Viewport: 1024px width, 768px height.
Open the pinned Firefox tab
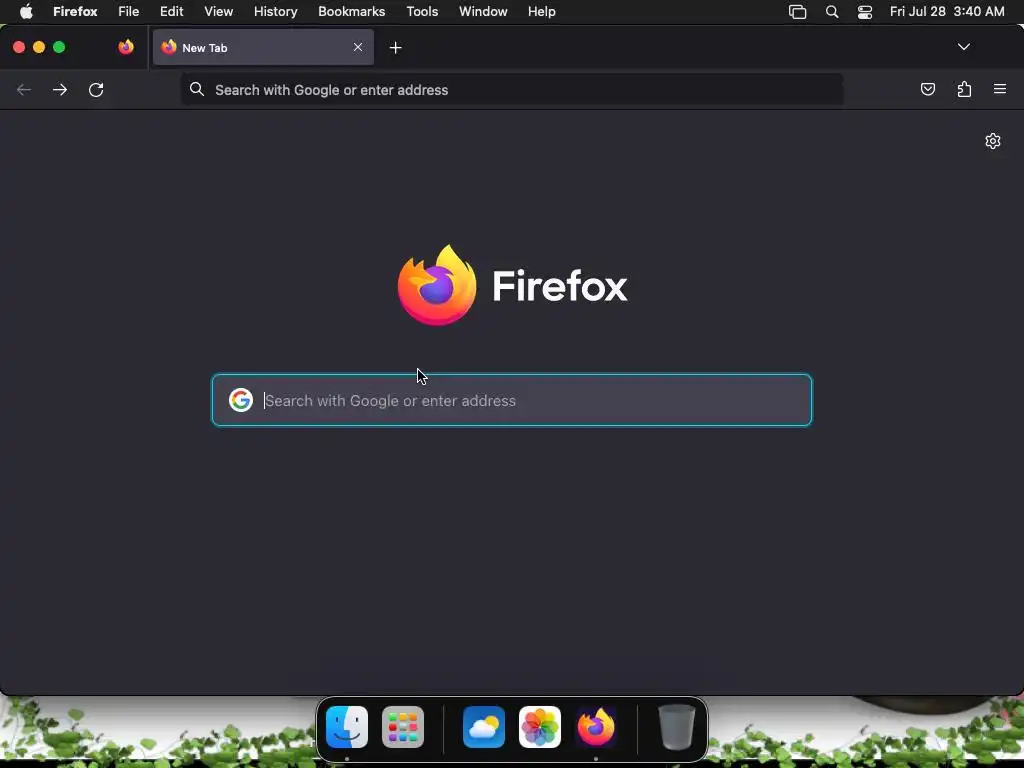point(126,47)
